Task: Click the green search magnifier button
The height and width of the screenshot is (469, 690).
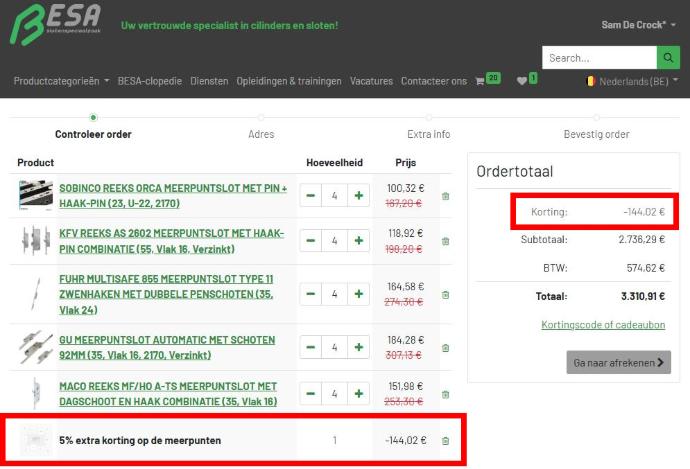Action: pyautogui.click(x=668, y=58)
